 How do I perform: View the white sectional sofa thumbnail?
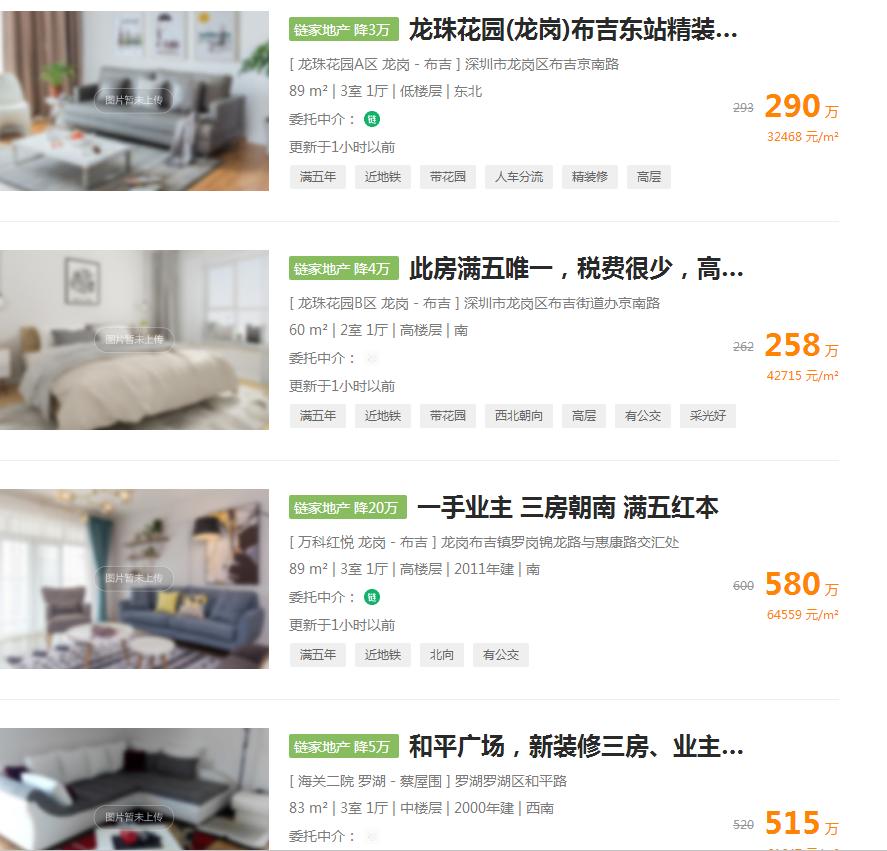134,789
